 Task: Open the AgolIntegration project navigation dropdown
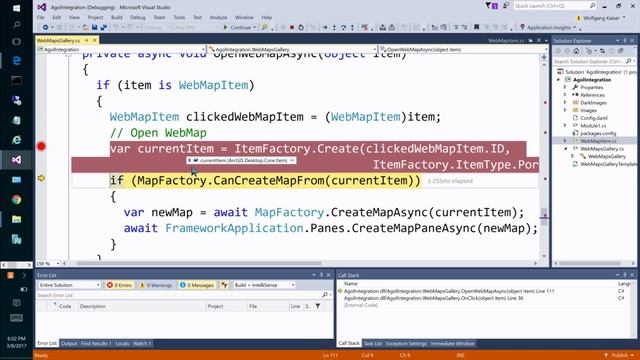coord(121,49)
